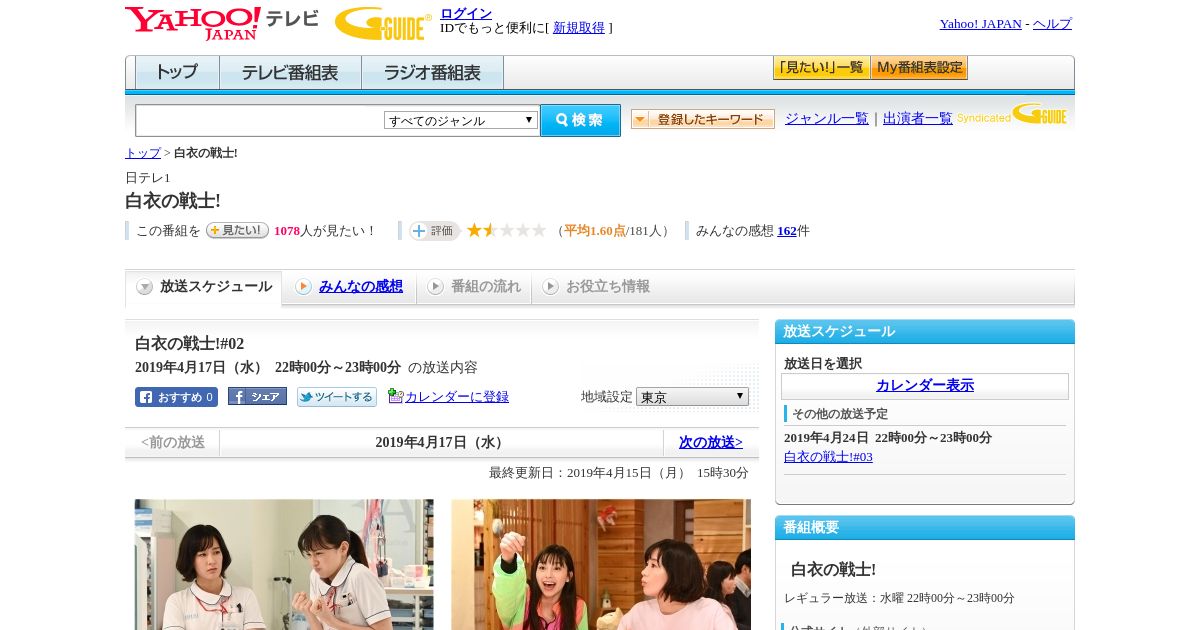1200x630 pixels.
Task: Click the G-GUIDE logo in header
Action: click(383, 24)
